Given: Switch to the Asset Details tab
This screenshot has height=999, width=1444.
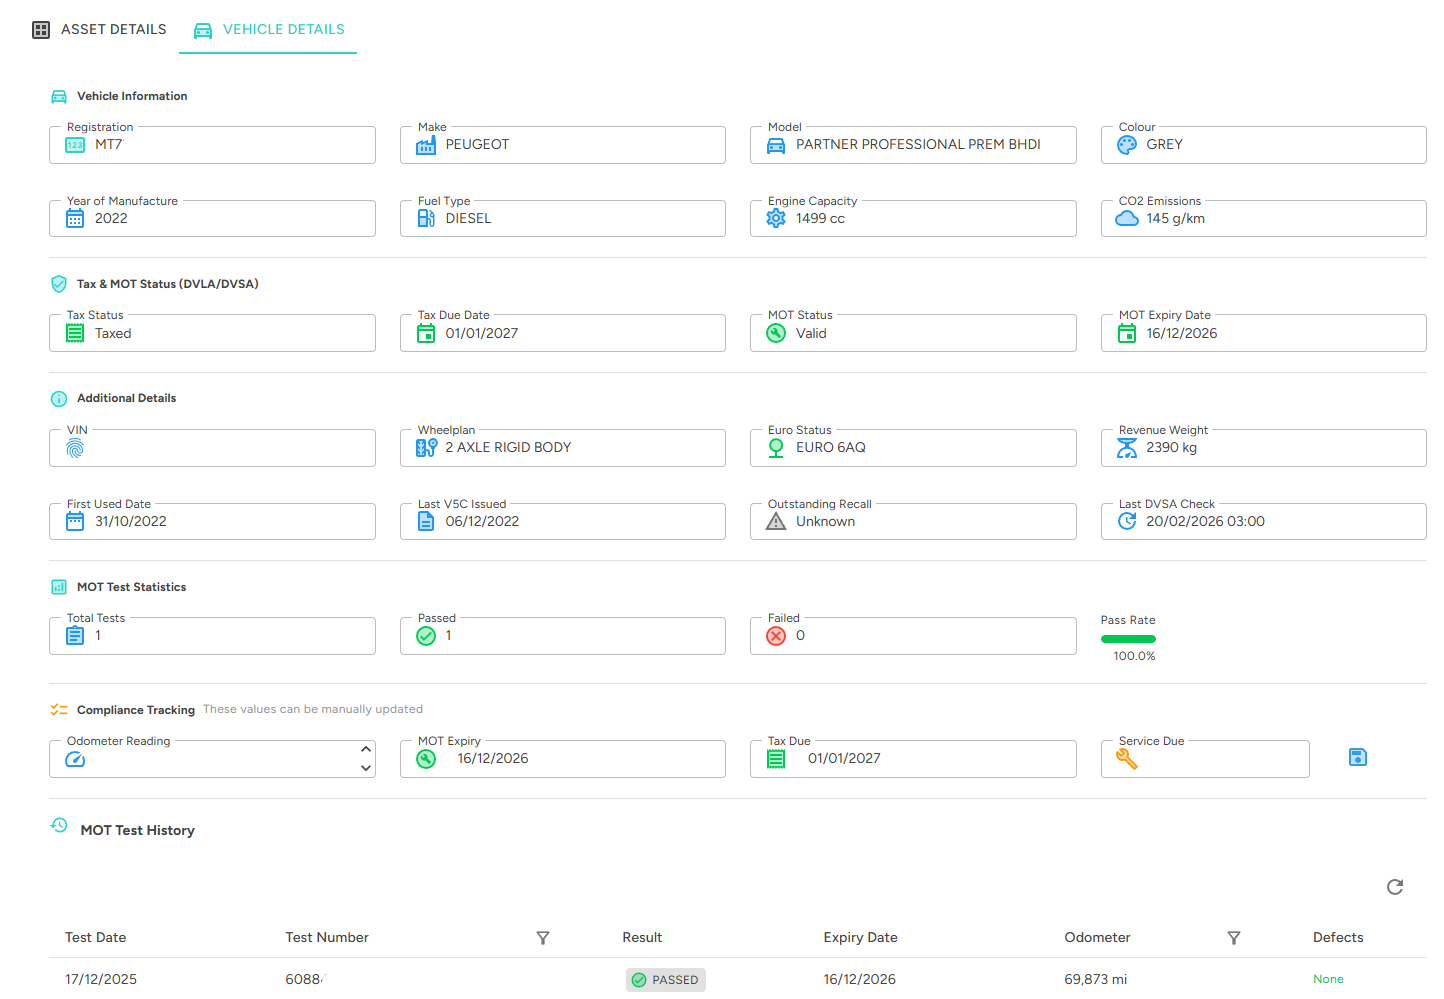Looking at the screenshot, I should 99,29.
